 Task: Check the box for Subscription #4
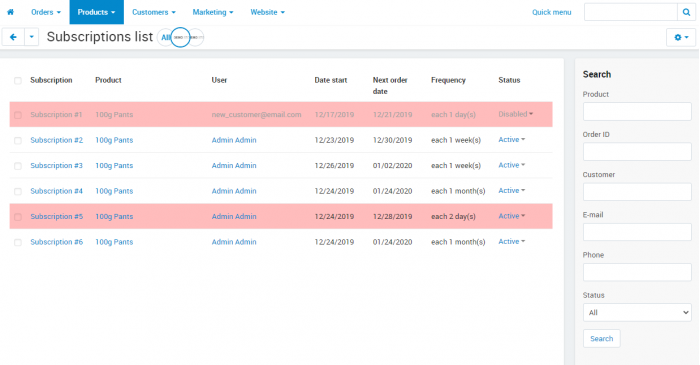click(x=18, y=191)
